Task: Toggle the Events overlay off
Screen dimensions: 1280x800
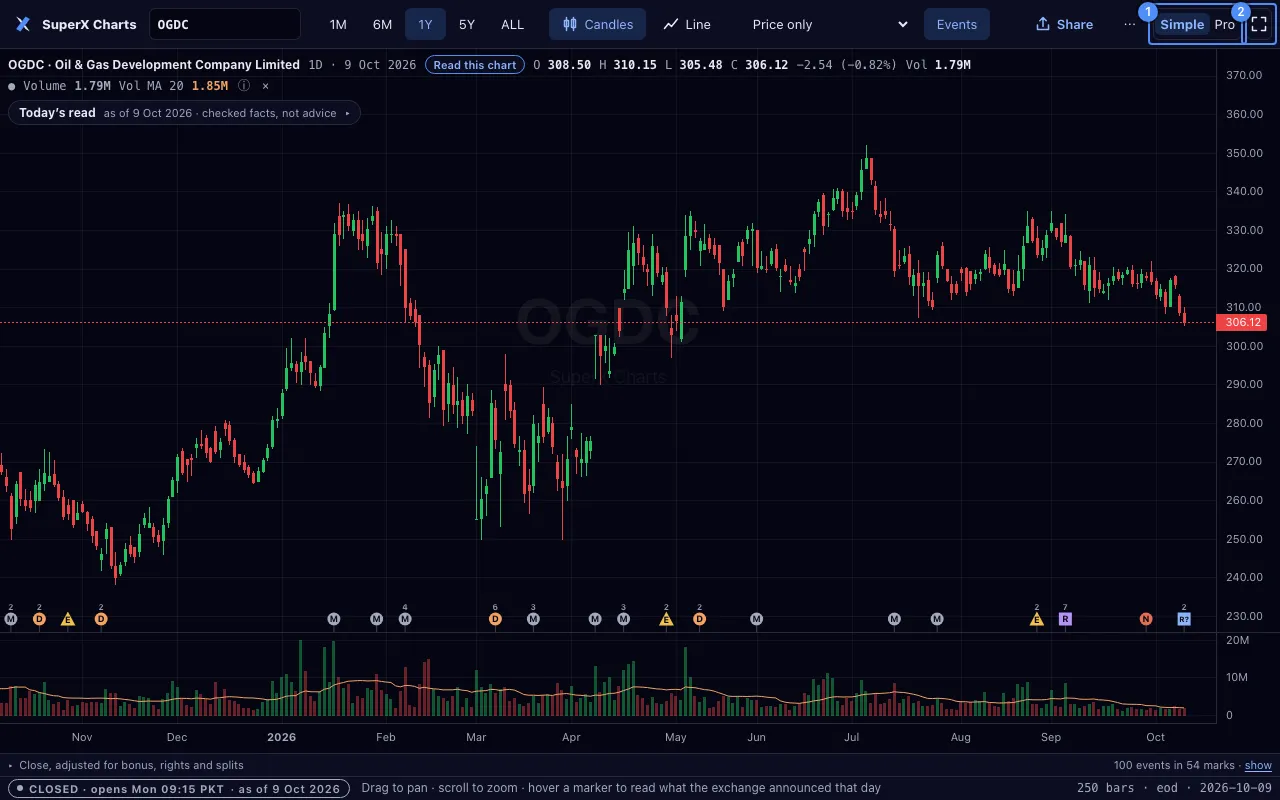Action: click(x=957, y=24)
